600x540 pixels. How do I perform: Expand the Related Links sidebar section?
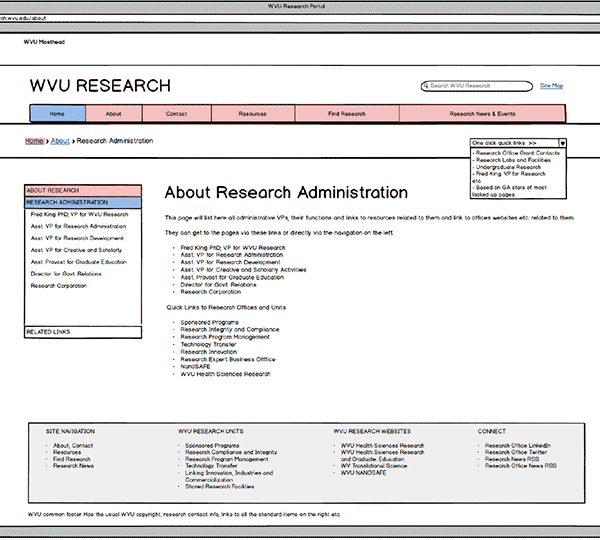[83, 332]
